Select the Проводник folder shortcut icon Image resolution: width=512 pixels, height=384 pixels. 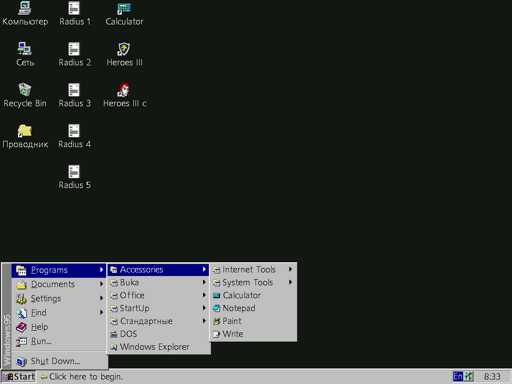[25, 137]
